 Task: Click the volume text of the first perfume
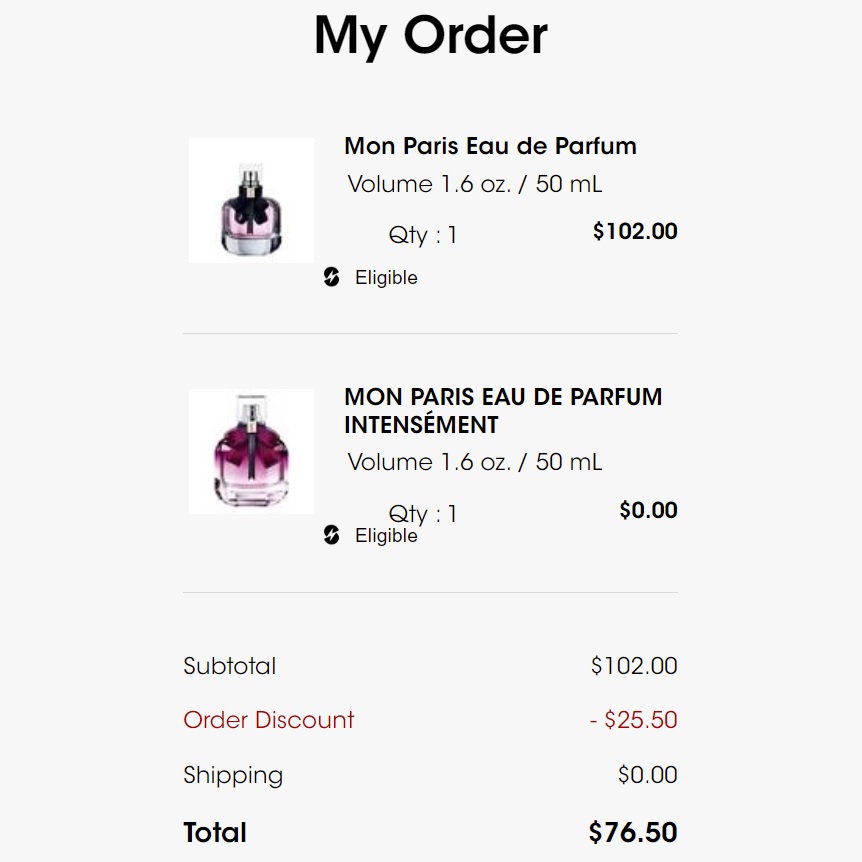475,185
